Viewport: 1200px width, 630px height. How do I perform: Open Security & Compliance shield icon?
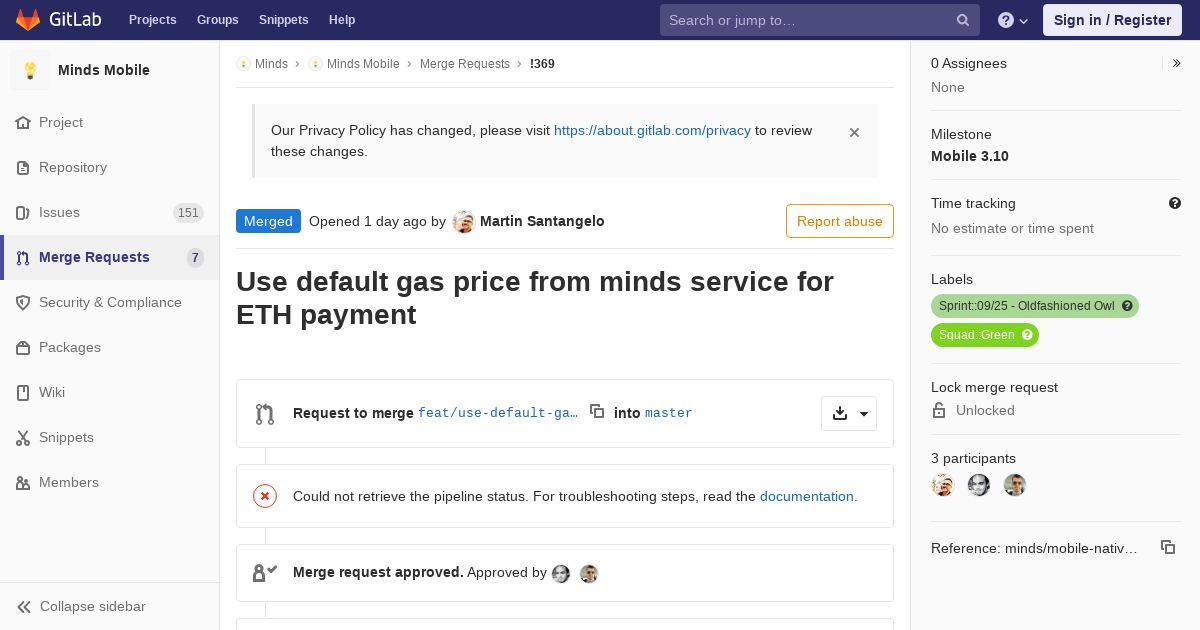(23, 303)
